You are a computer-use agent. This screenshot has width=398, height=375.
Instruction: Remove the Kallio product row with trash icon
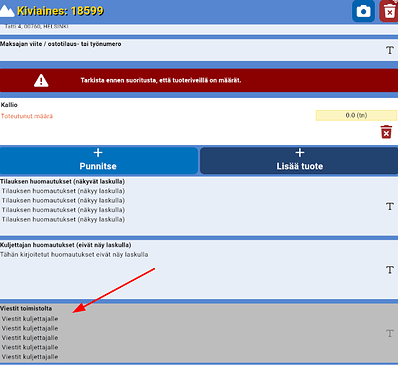(386, 132)
